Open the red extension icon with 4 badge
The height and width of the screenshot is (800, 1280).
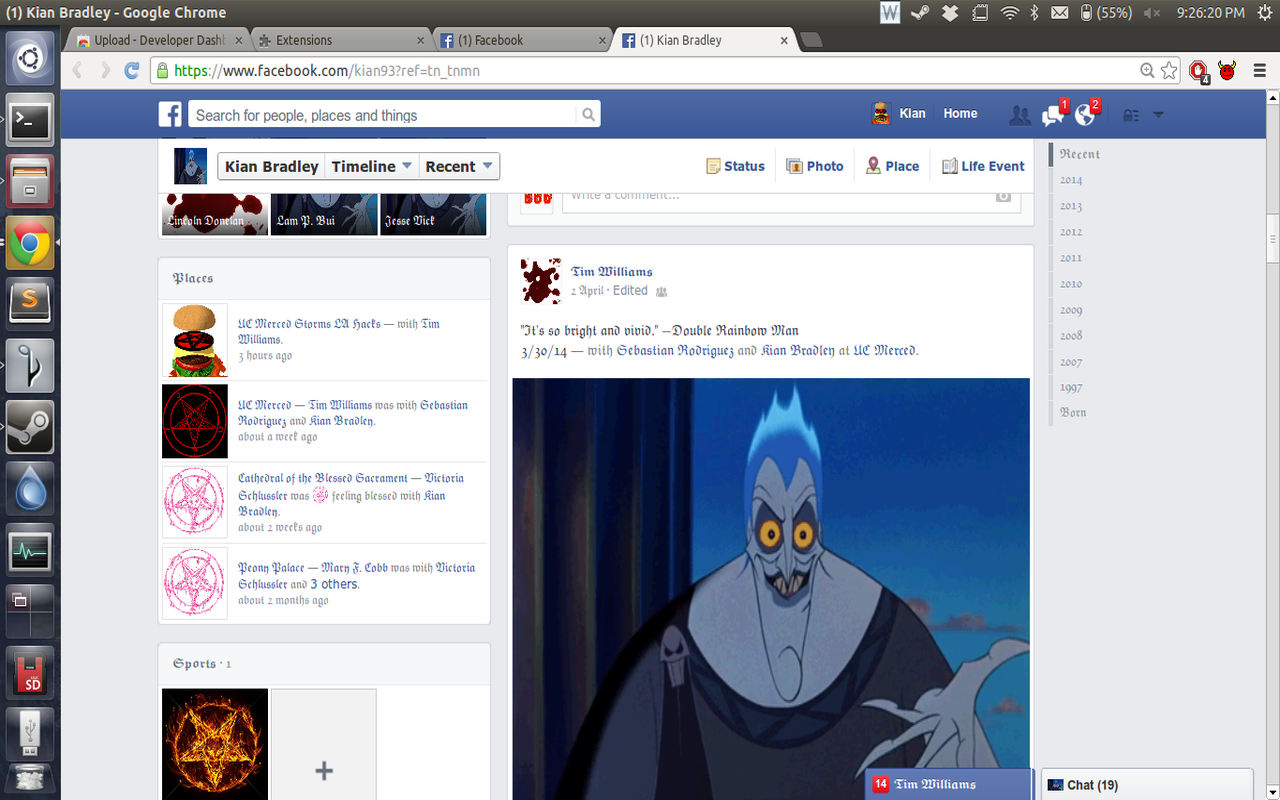pos(1198,71)
